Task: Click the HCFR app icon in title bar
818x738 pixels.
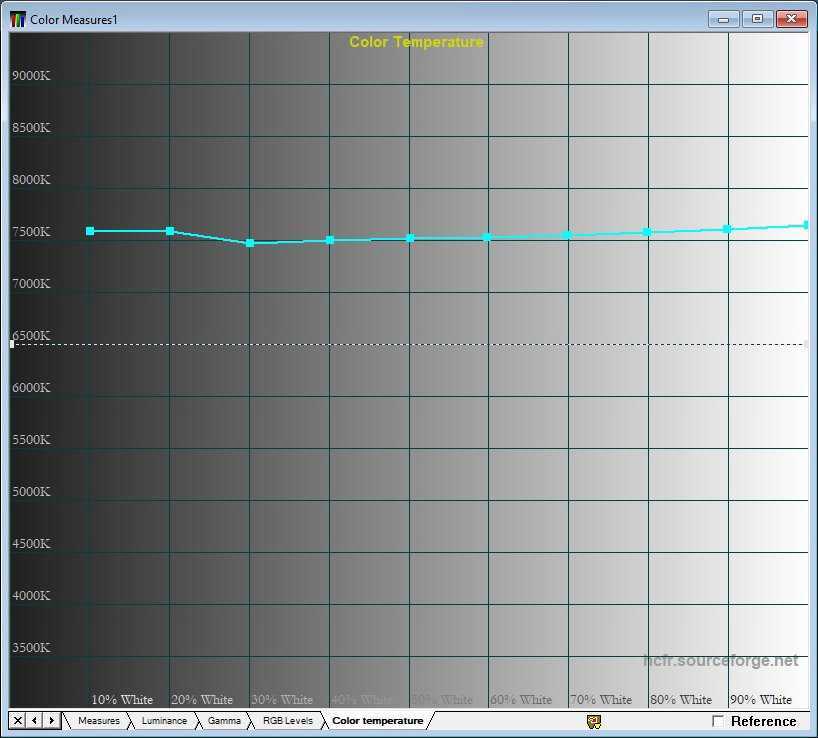Action: [x=18, y=19]
